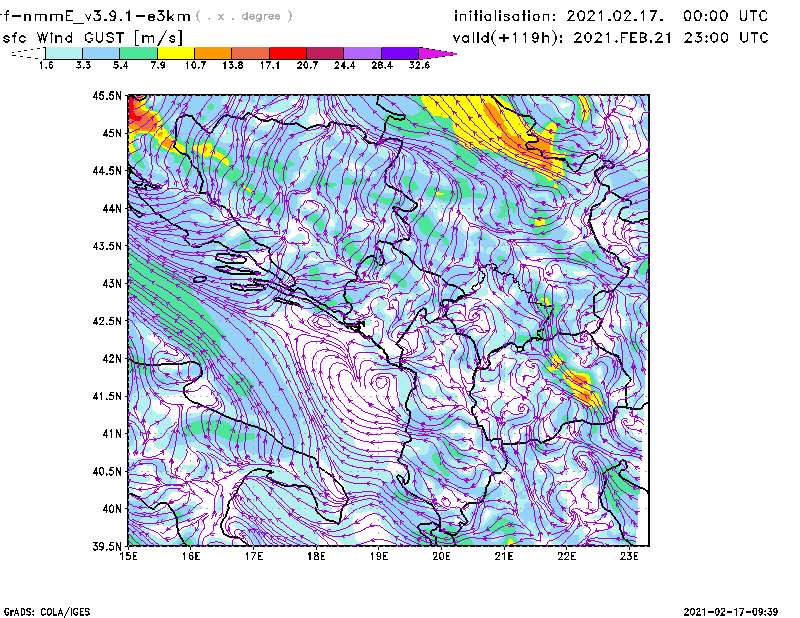The height and width of the screenshot is (618, 800).
Task: Click the '00:00 UTC' initialisation time
Action: 726,16
